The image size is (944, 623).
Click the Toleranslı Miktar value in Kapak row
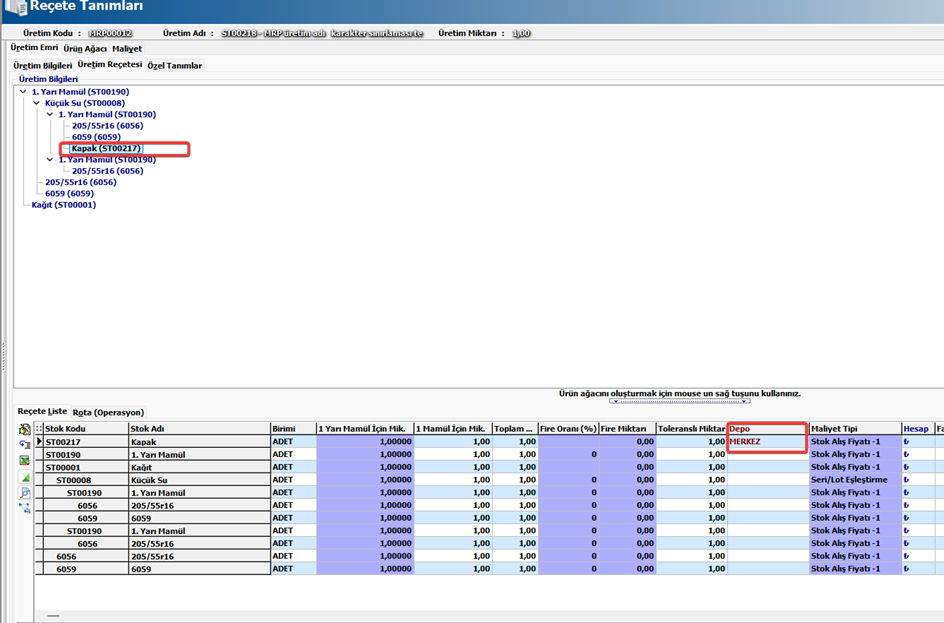[691, 442]
